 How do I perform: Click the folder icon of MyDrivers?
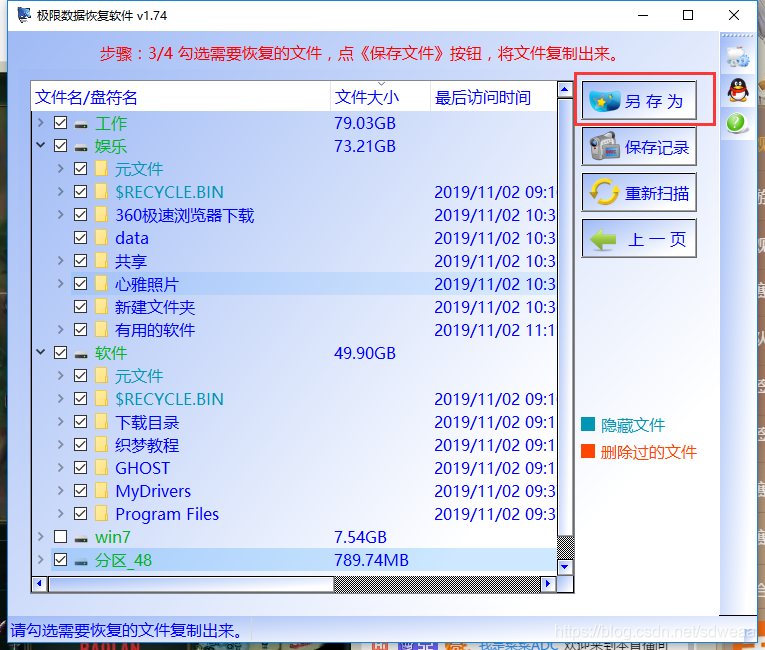click(101, 490)
